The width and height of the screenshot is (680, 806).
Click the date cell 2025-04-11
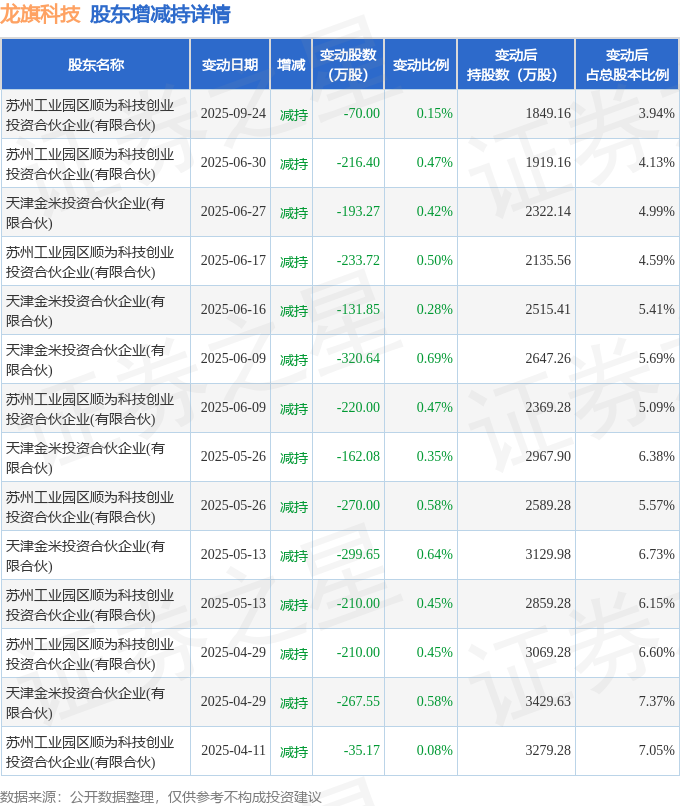pos(233,750)
